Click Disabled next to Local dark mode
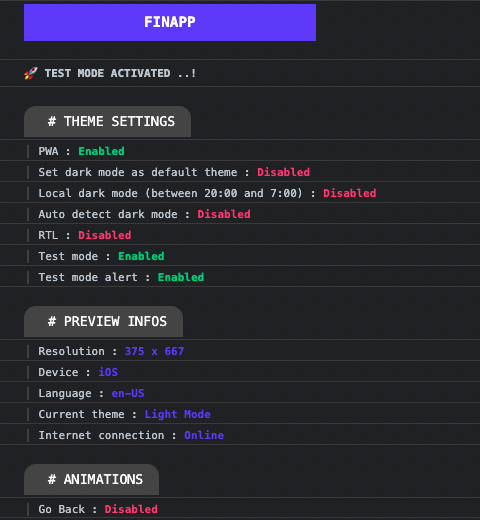Image resolution: width=480 pixels, height=520 pixels. coord(350,193)
